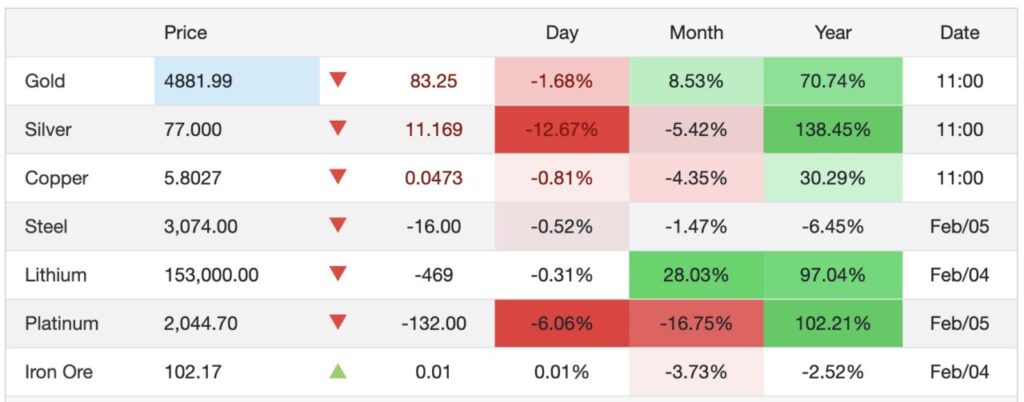Select the highlighted Gold price 4881.99 cell

[x=236, y=81]
